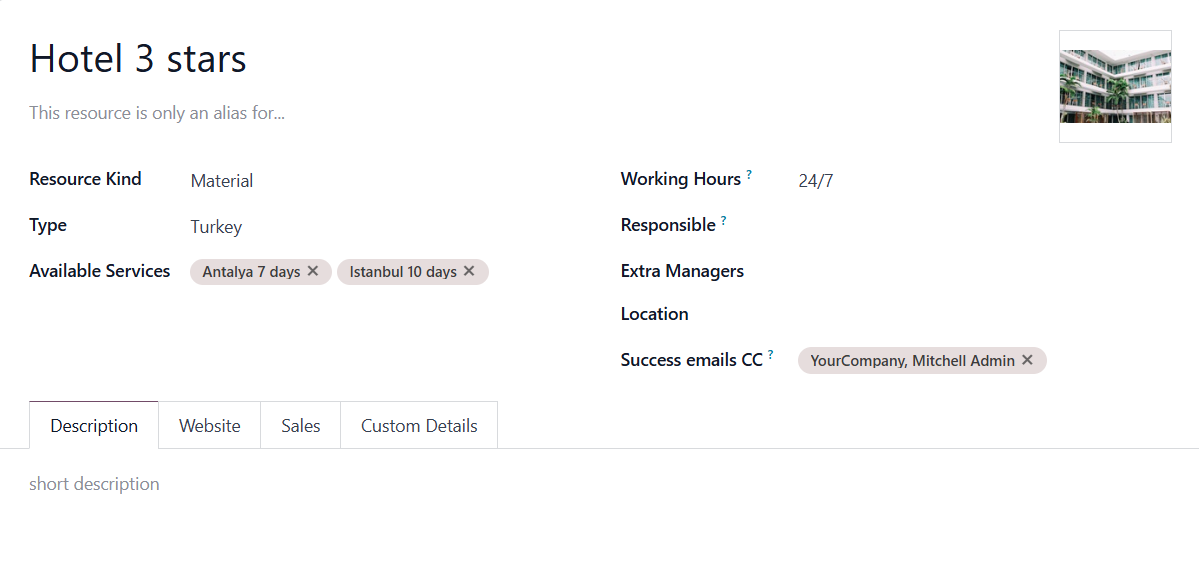Click the resource alias note field
Screen dimensions: 1199x583
(535, 113)
